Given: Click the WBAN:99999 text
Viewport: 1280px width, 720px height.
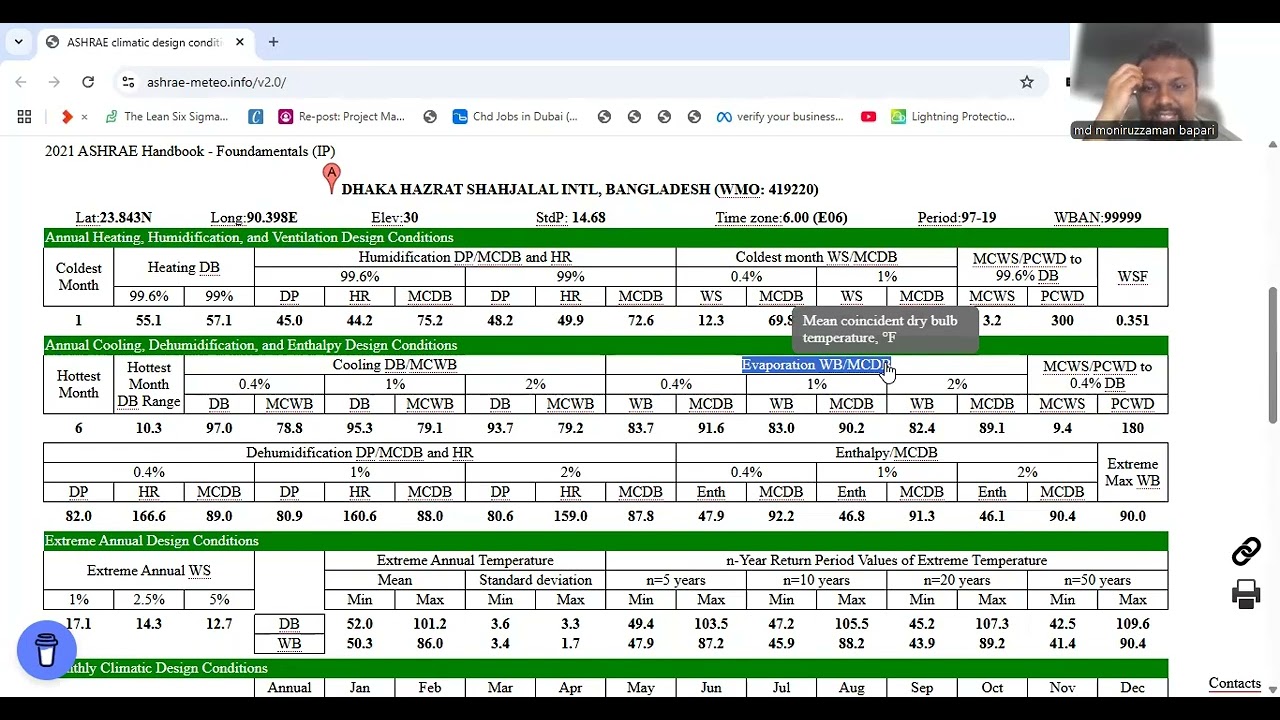Looking at the screenshot, I should 1097,217.
